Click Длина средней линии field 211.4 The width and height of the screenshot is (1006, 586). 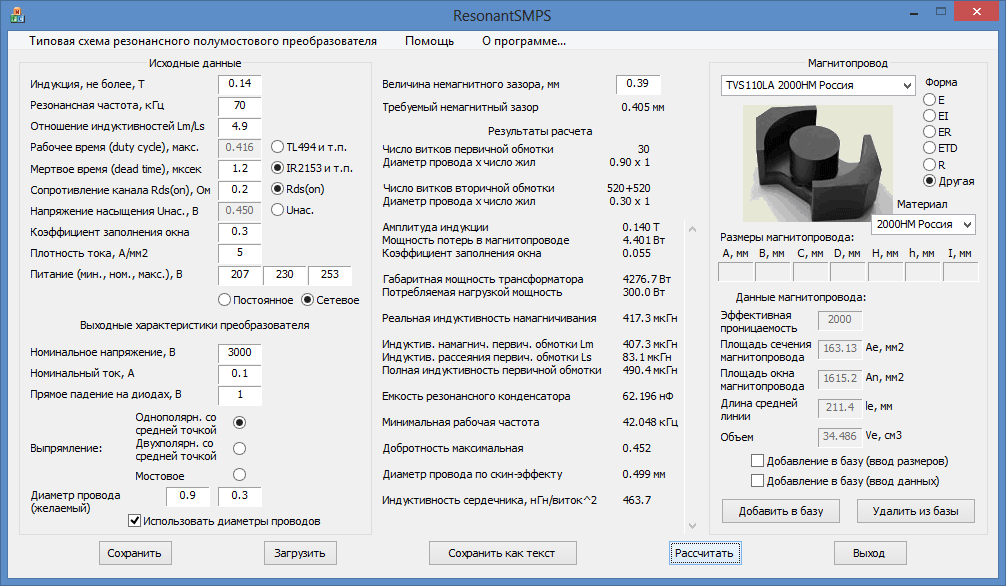pyautogui.click(x=840, y=408)
